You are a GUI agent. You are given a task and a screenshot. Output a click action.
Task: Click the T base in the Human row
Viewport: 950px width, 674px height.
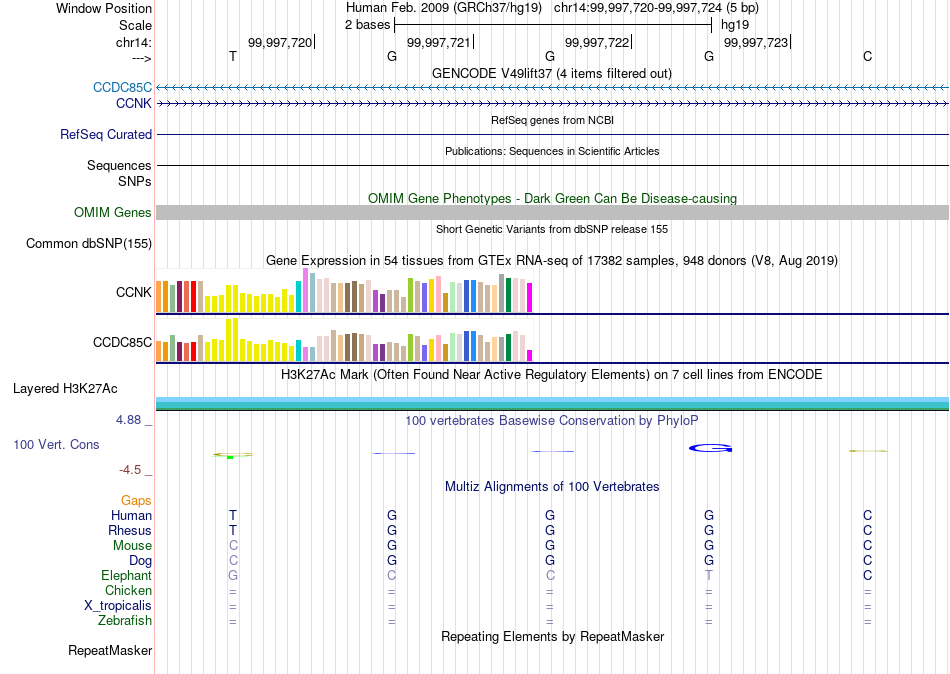[233, 516]
